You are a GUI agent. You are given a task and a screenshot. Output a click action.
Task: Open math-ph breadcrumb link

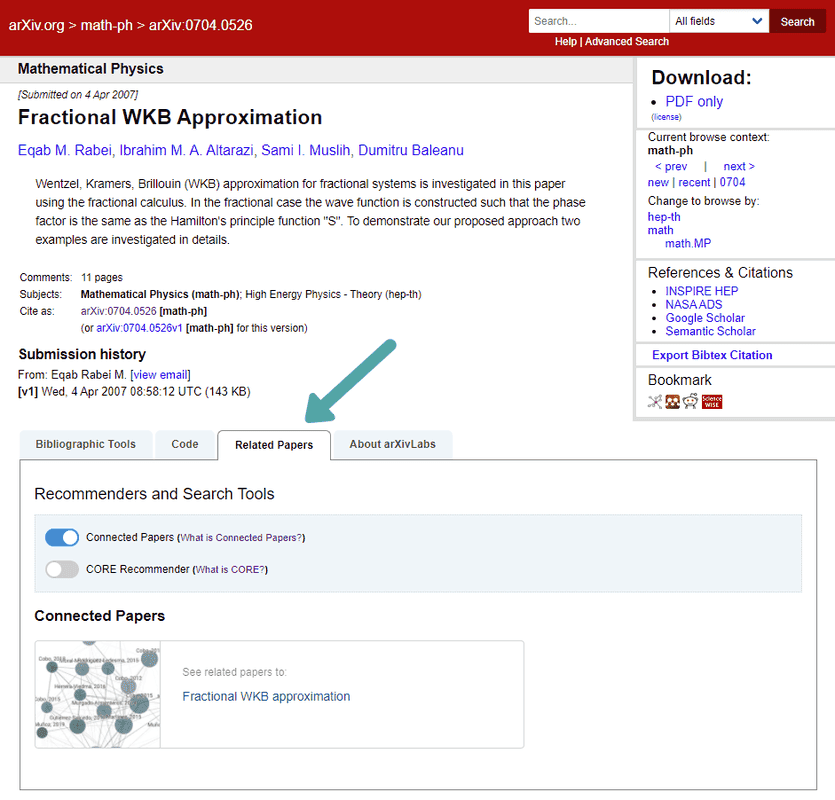pyautogui.click(x=107, y=25)
